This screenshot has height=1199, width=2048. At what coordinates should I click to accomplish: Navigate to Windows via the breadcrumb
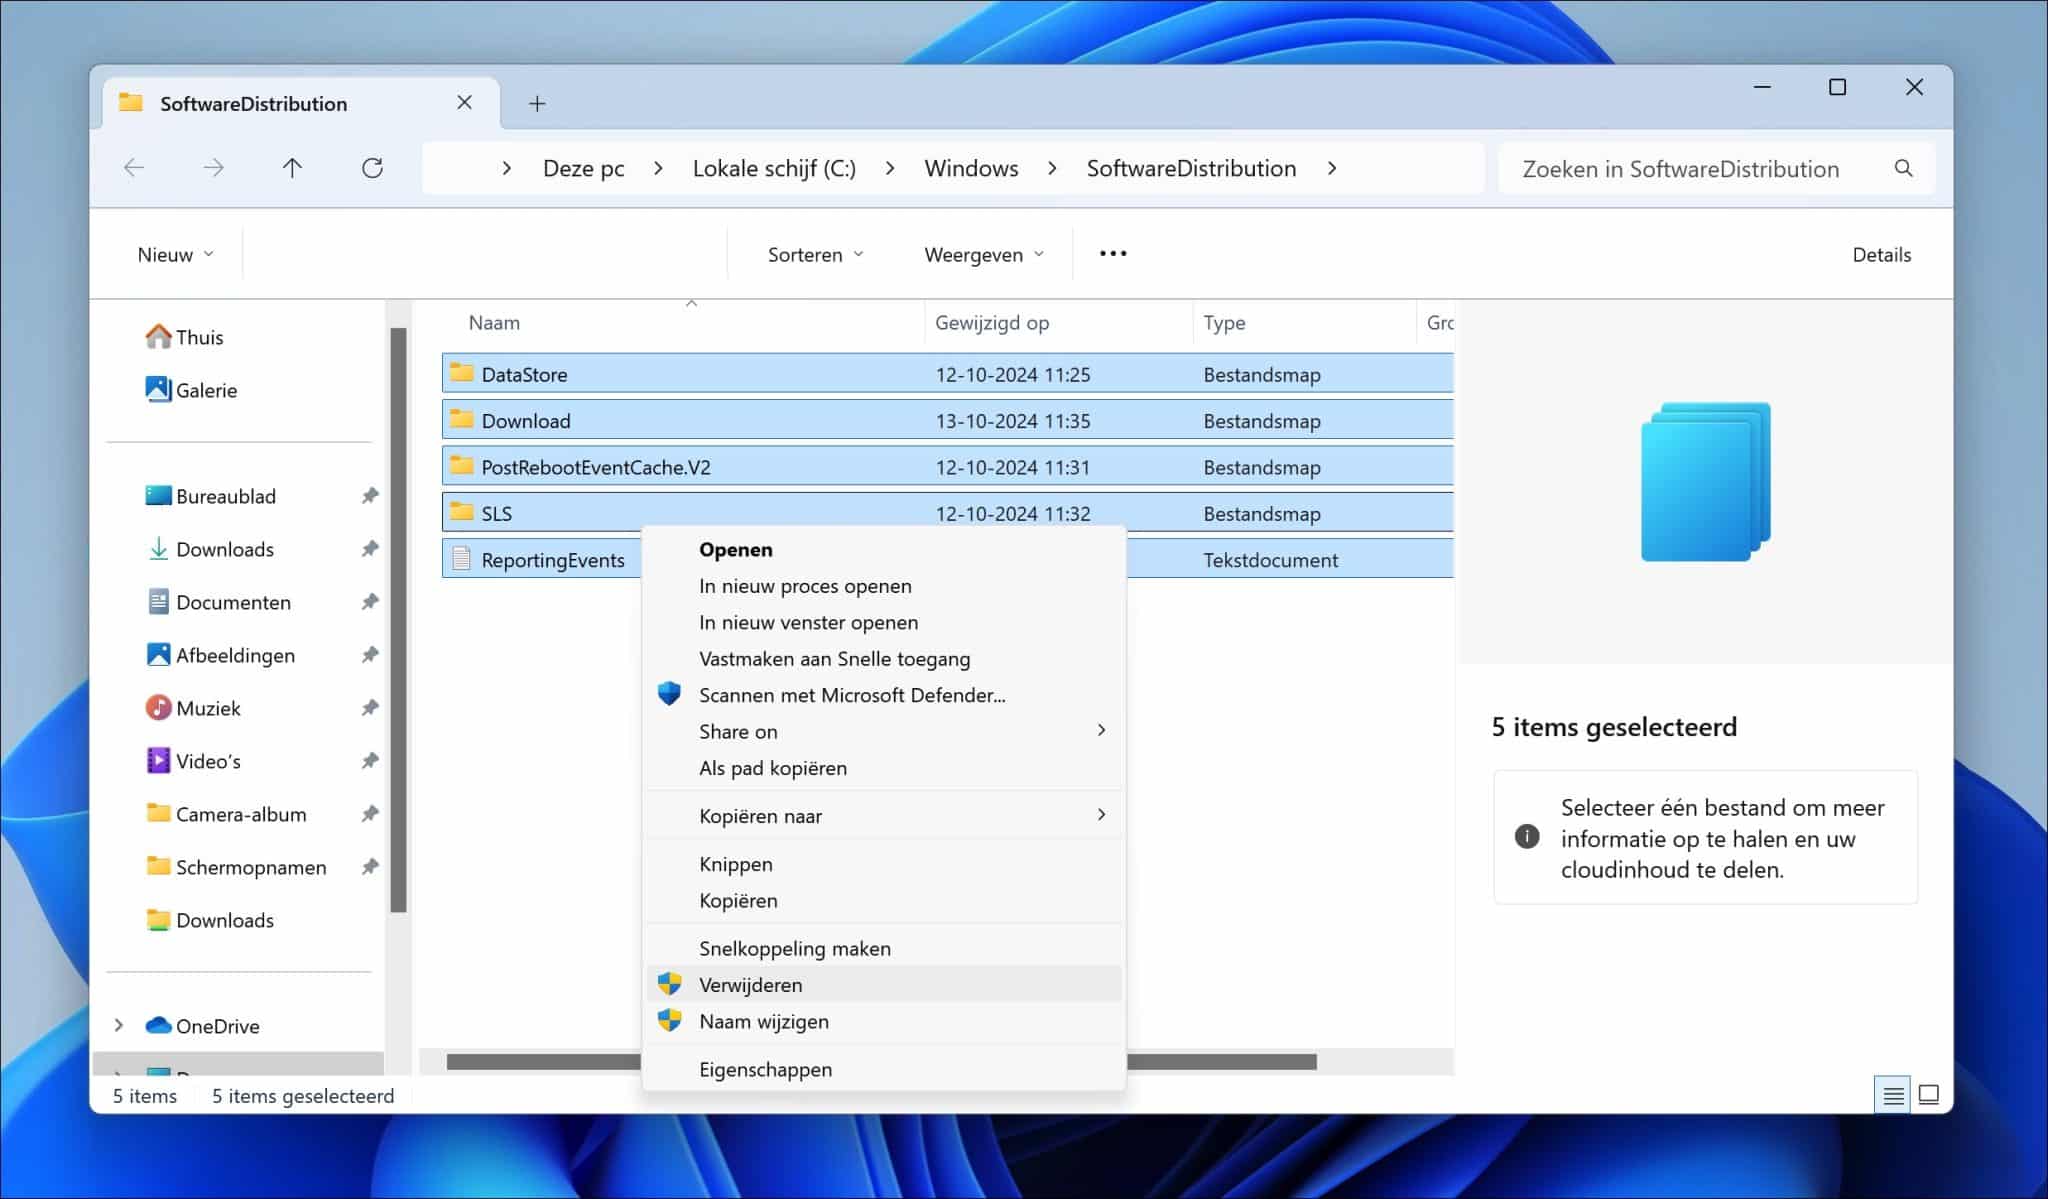[970, 168]
